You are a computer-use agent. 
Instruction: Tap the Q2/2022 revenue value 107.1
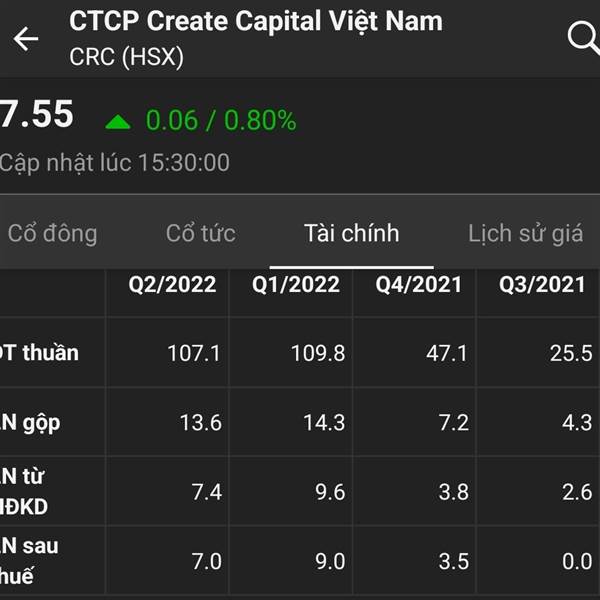click(194, 353)
